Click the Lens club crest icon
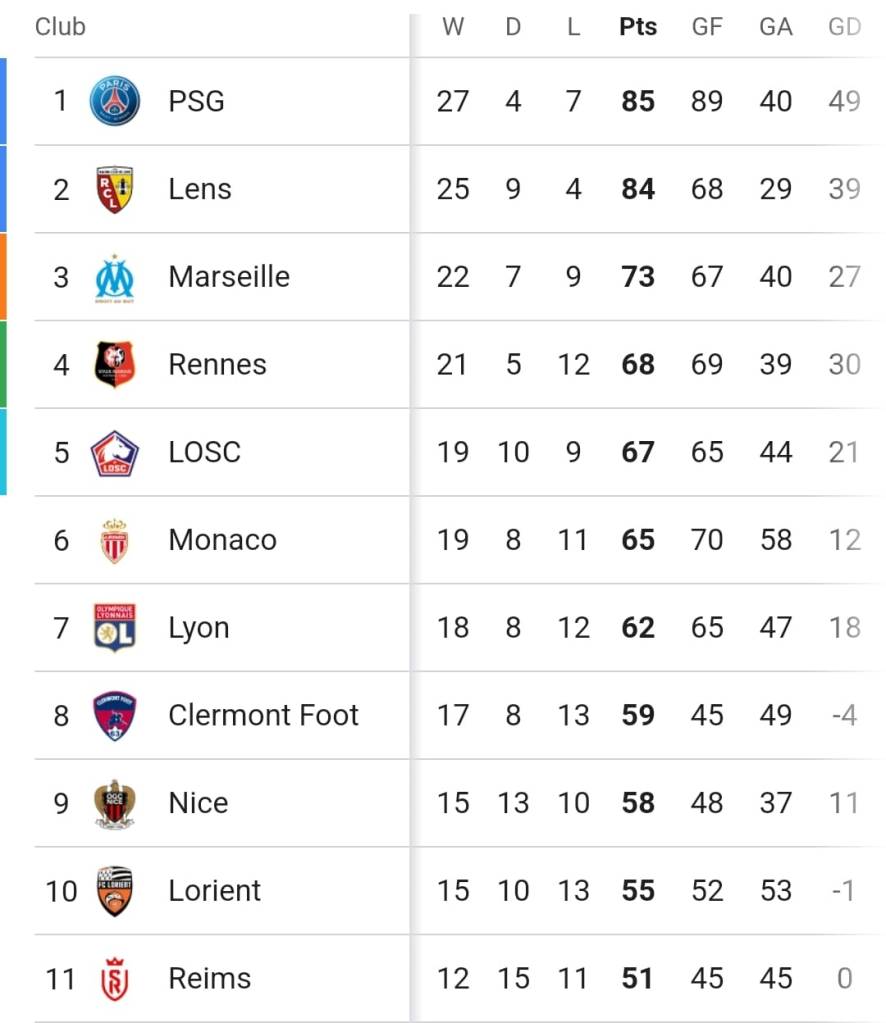This screenshot has width=886, height=1023. (x=114, y=189)
